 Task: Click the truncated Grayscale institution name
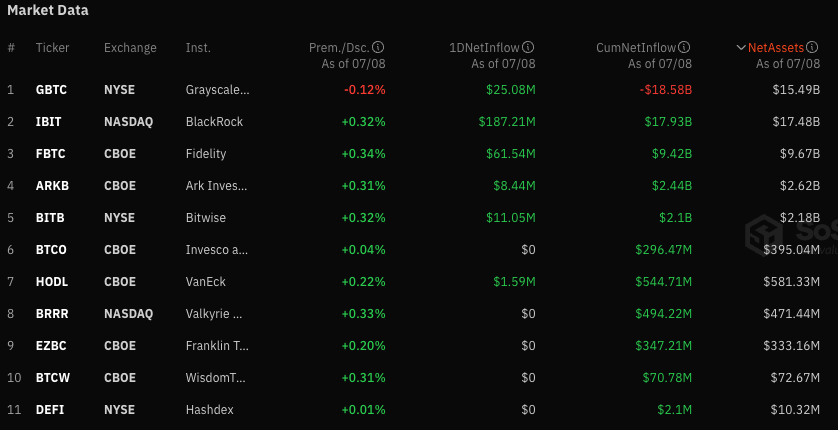[x=217, y=89]
